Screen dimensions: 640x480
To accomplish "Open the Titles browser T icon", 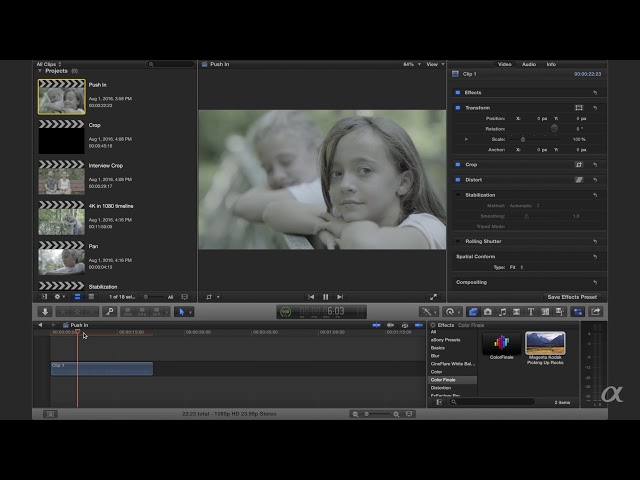I will pos(531,312).
